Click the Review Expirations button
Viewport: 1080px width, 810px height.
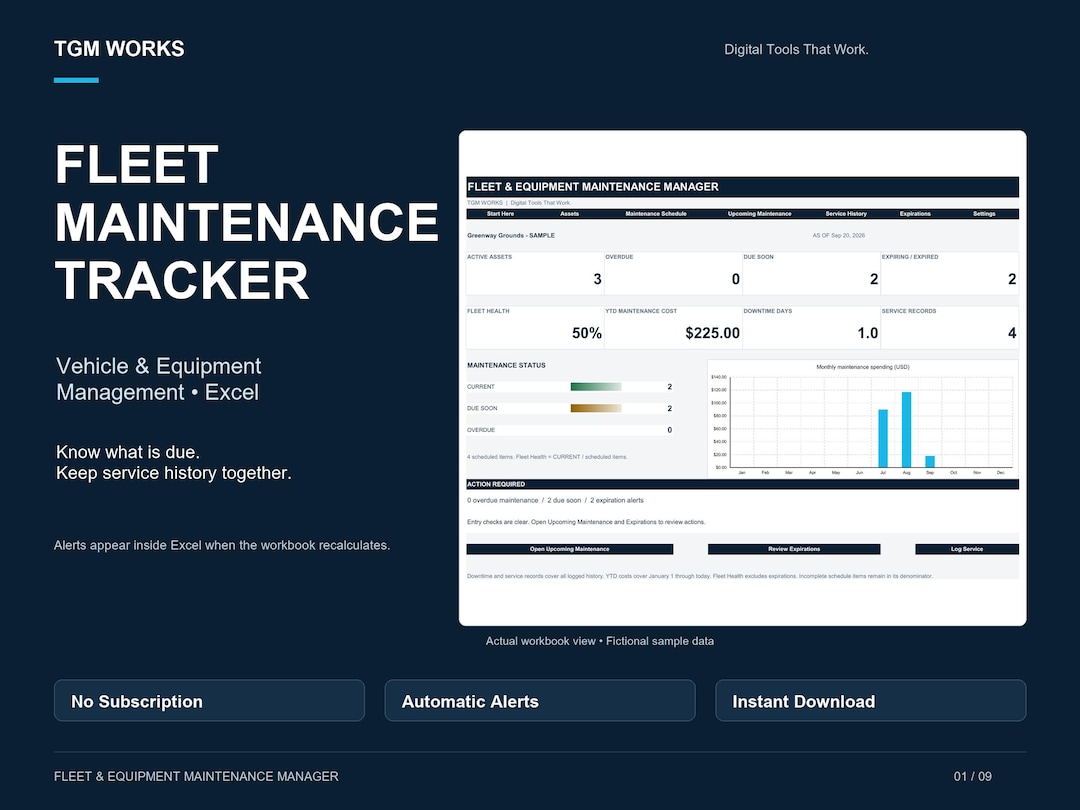(x=794, y=549)
